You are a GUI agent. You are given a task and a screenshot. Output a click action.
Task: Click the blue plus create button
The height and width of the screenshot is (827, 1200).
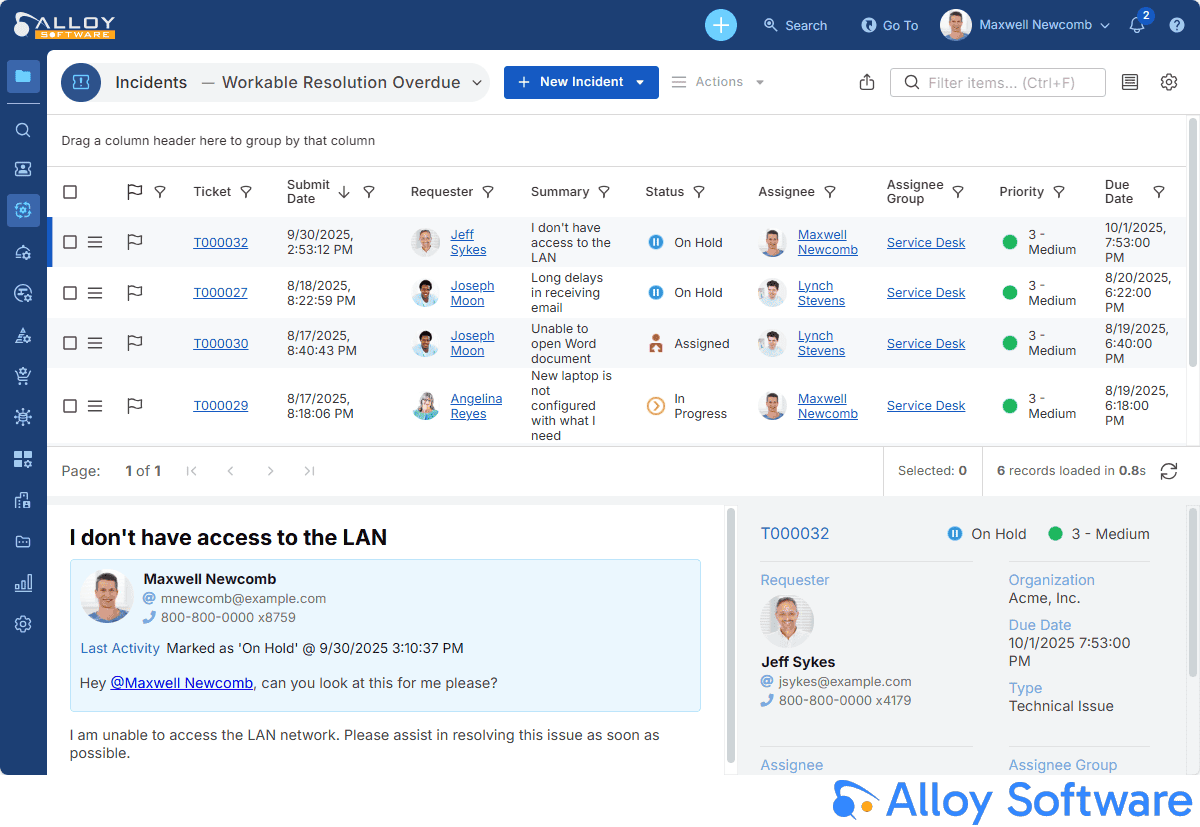pyautogui.click(x=720, y=25)
